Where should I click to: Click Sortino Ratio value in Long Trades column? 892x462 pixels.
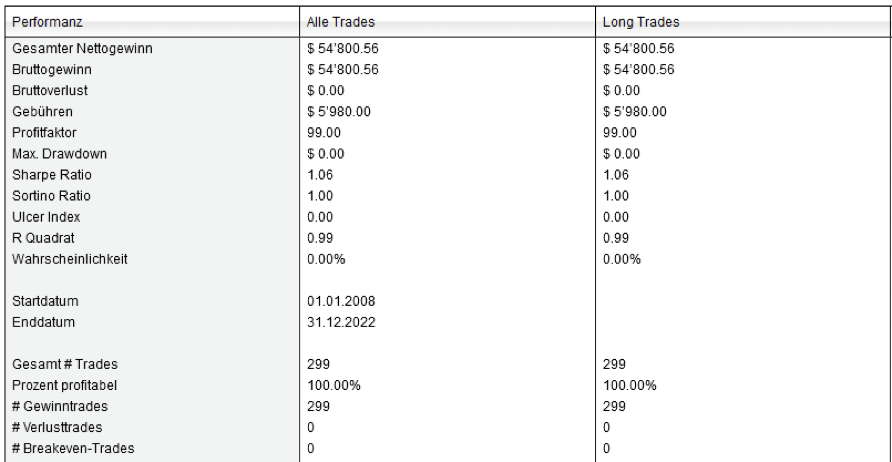click(617, 196)
